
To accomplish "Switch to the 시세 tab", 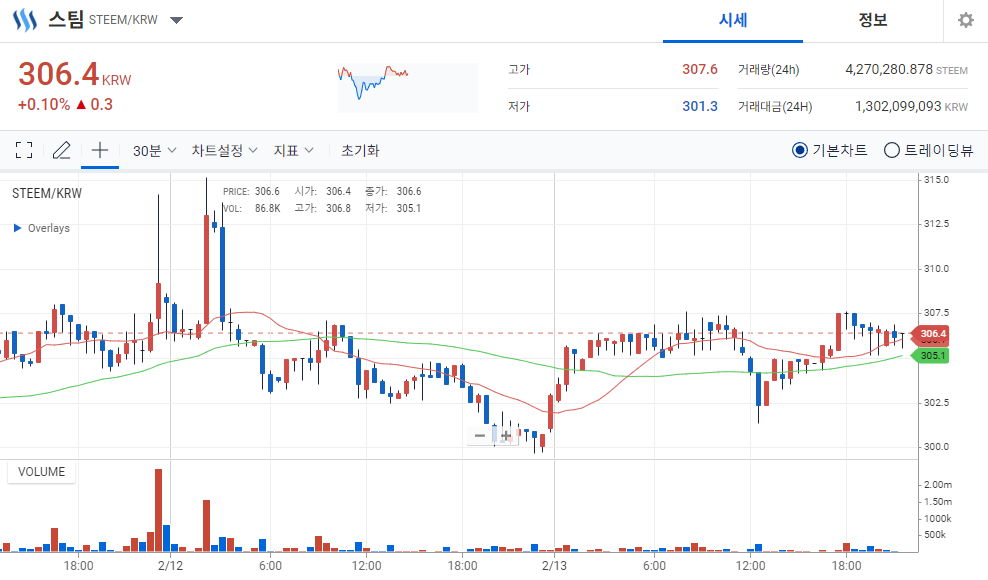I will pyautogui.click(x=733, y=20).
